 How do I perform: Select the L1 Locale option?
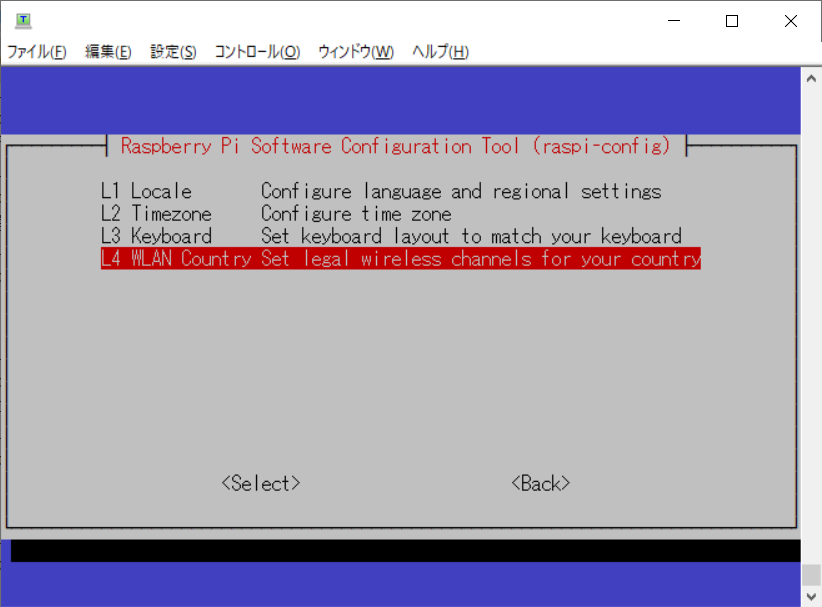[381, 191]
